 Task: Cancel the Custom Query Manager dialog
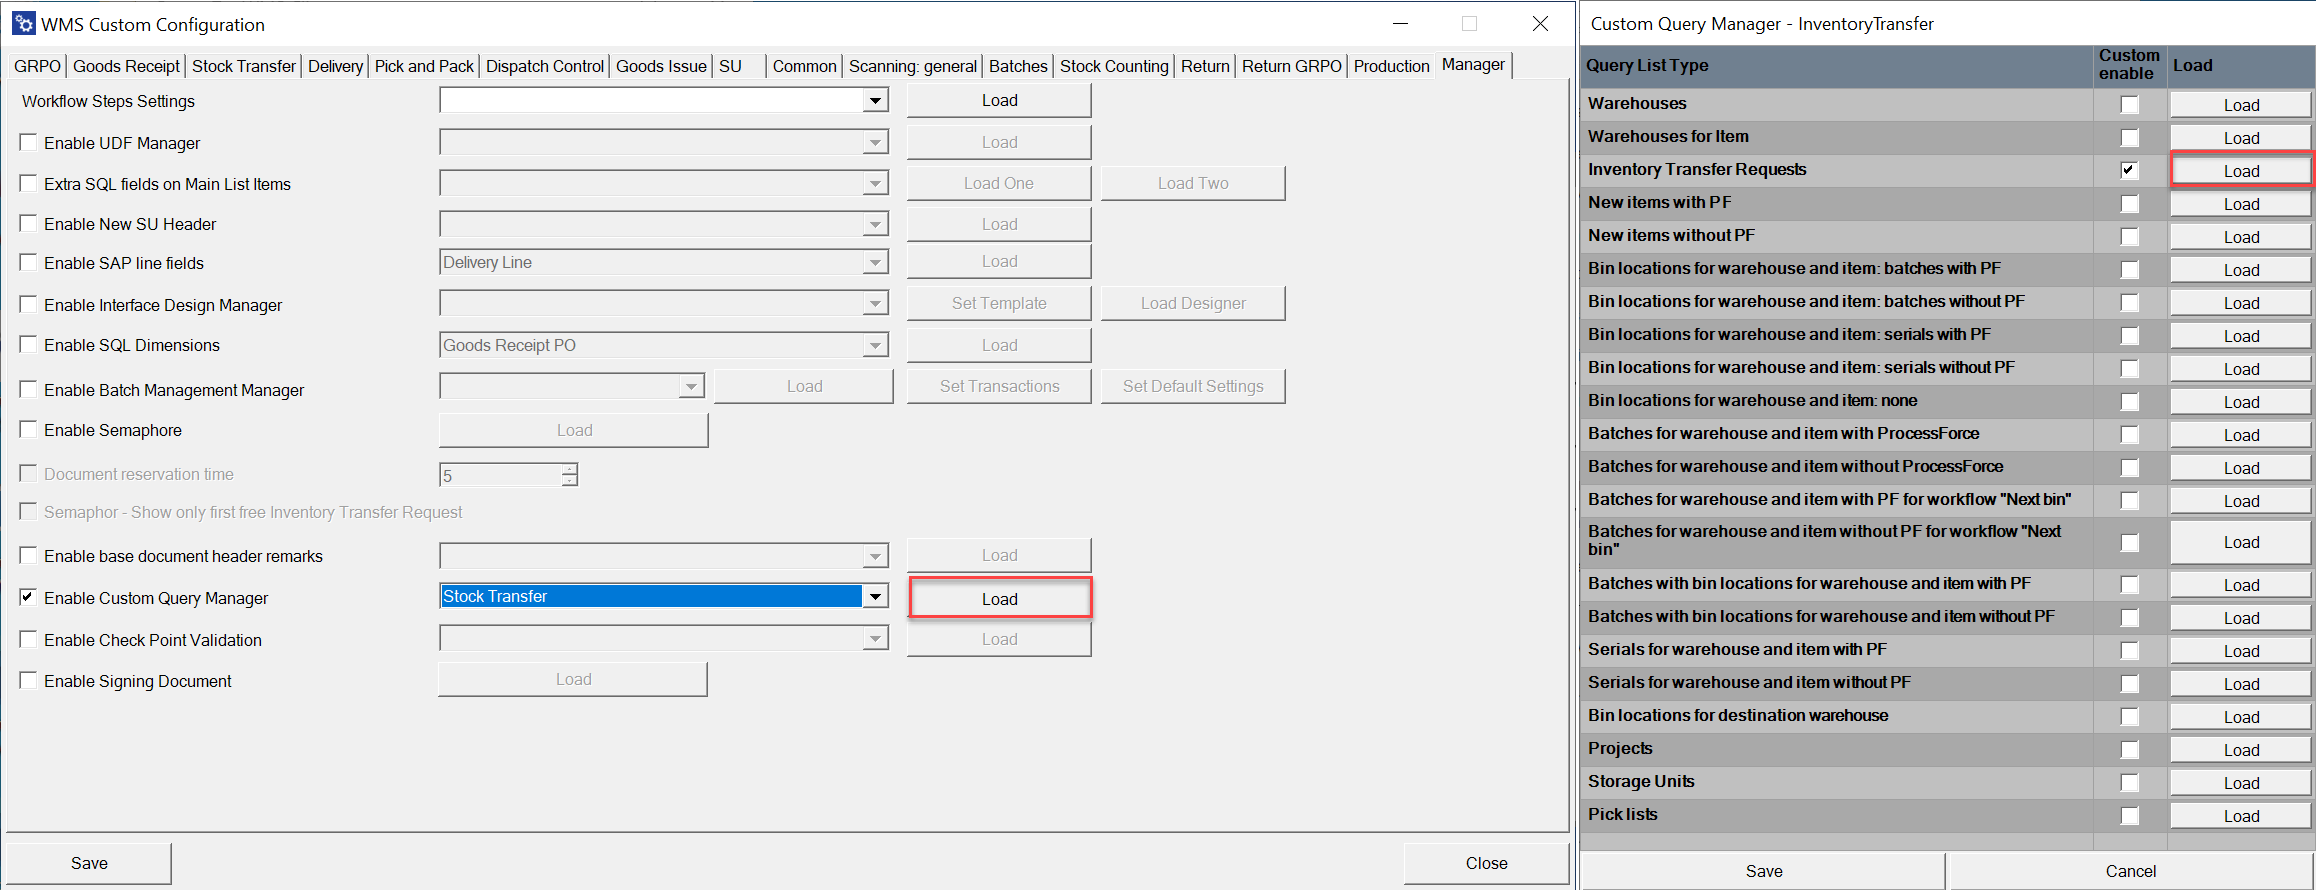(2130, 871)
